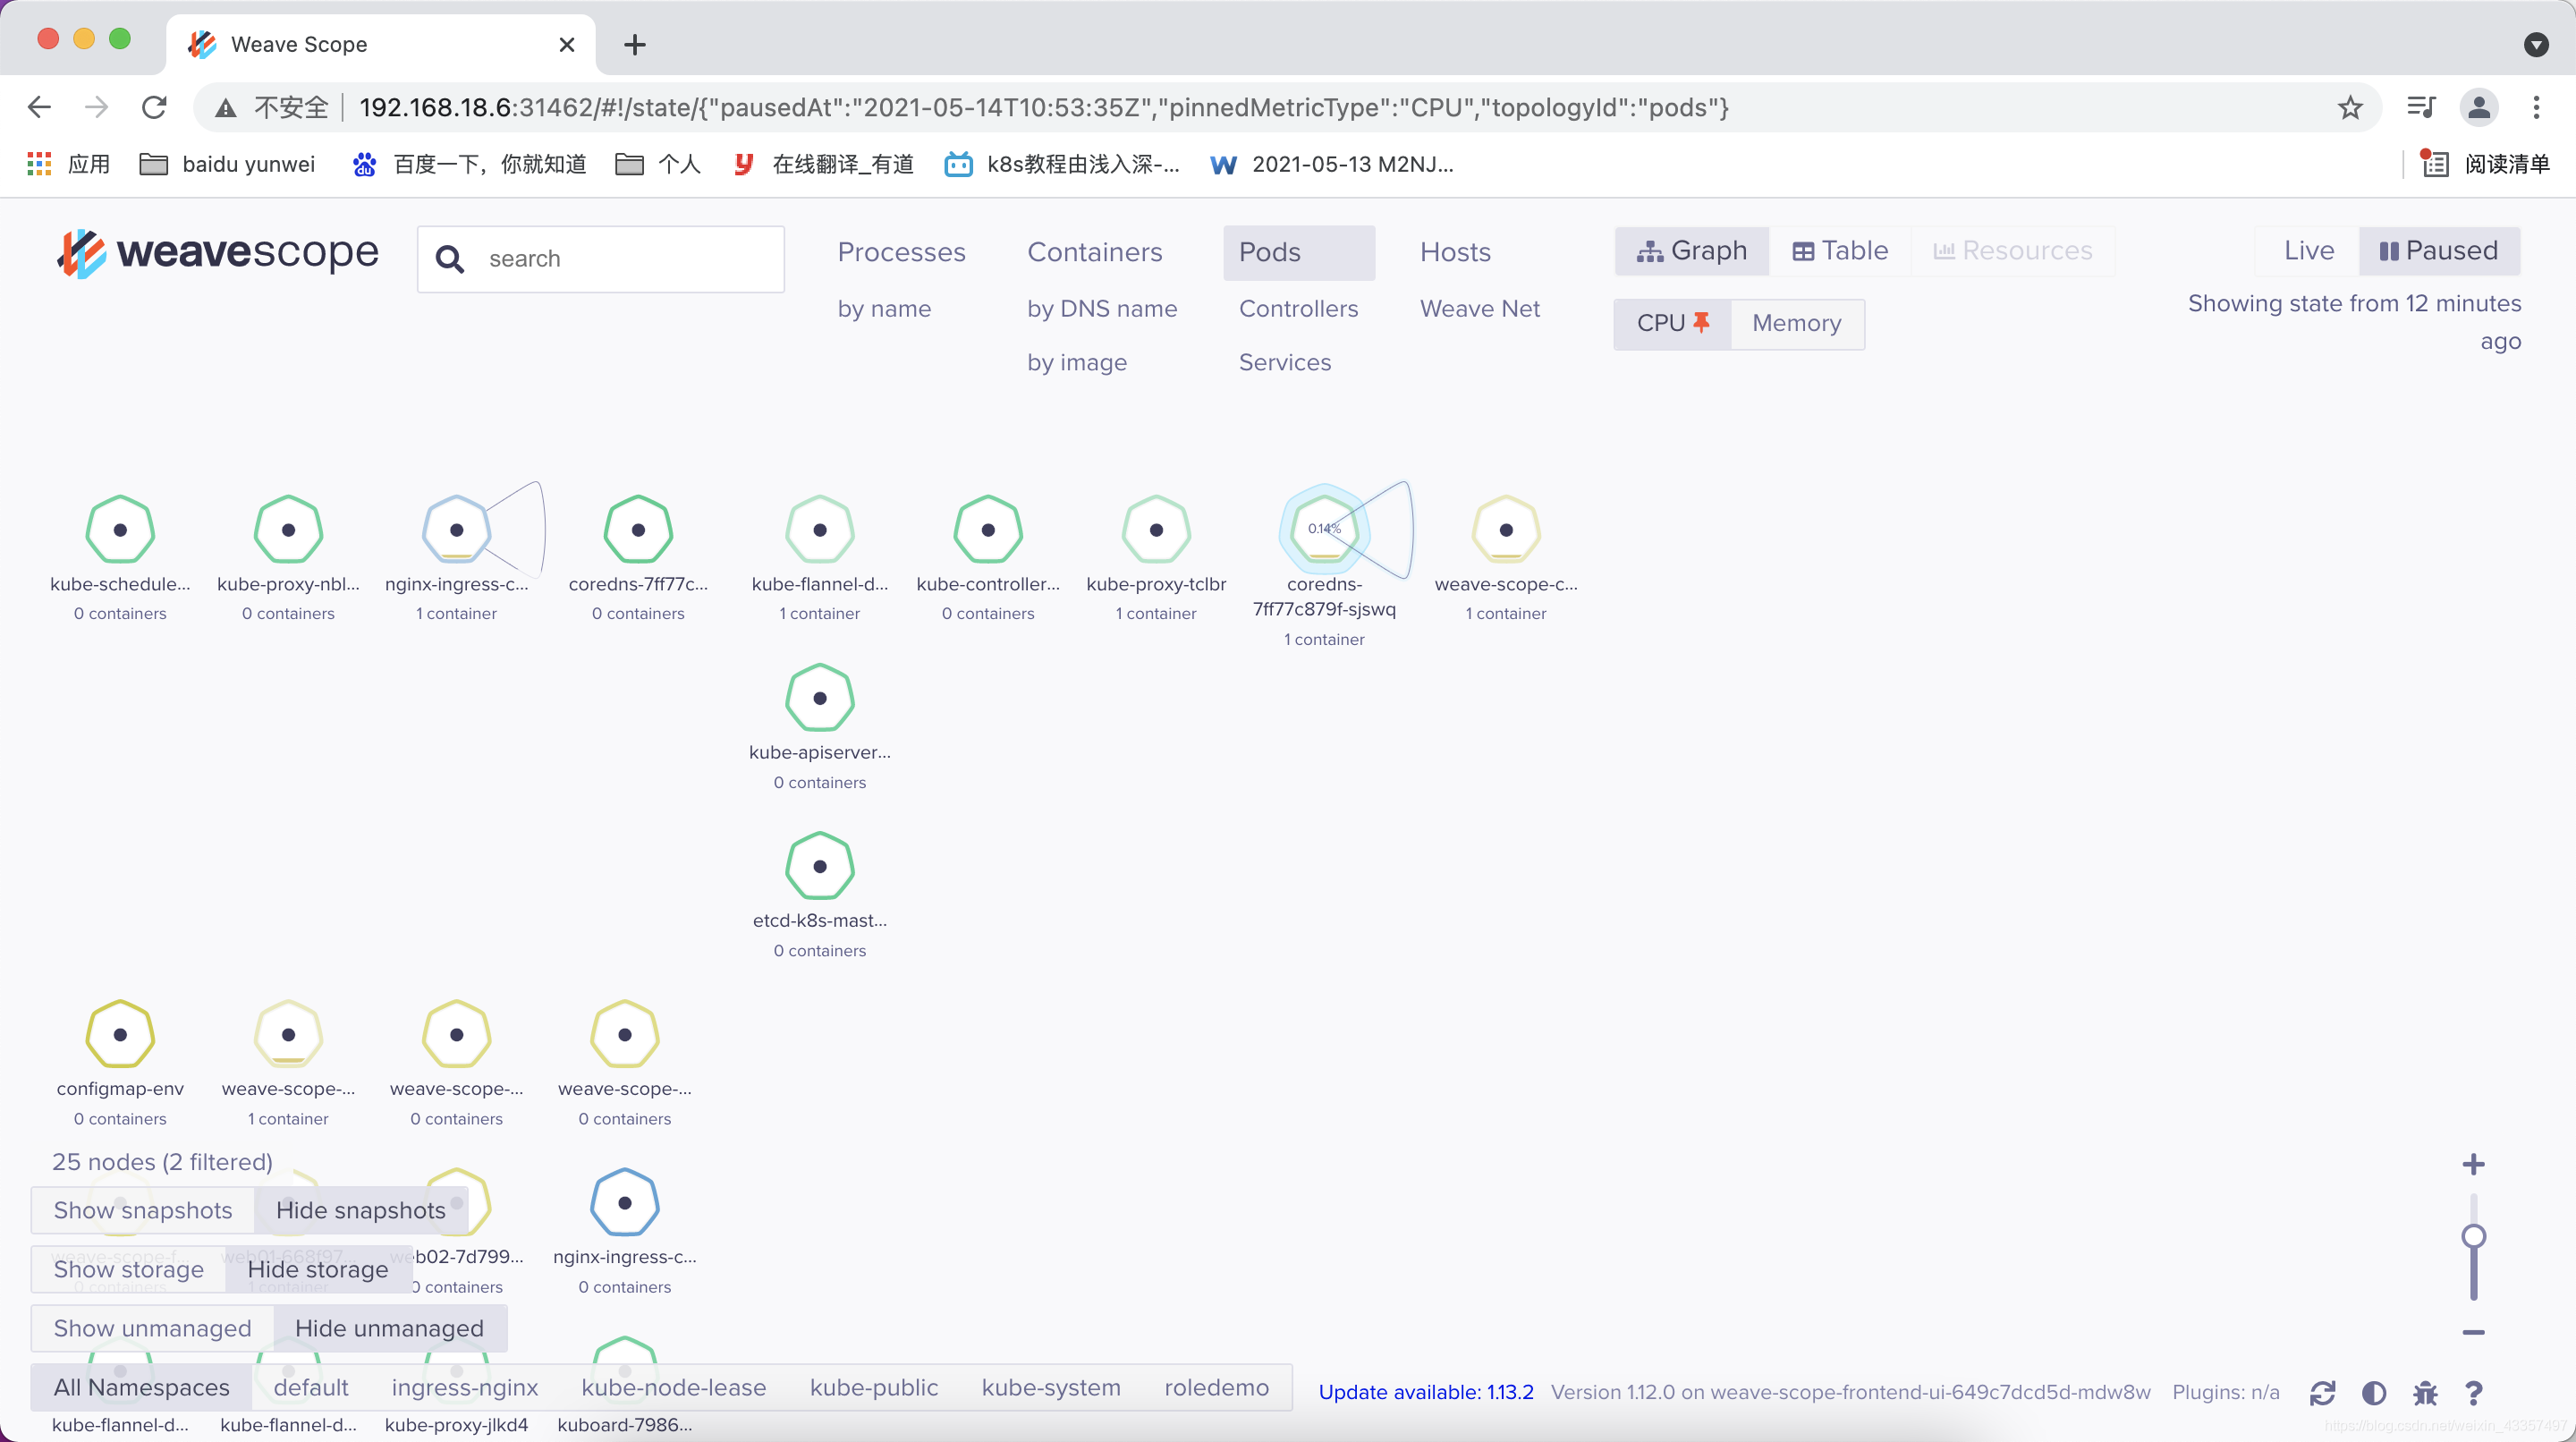Image resolution: width=2576 pixels, height=1442 pixels.
Task: Open the baidu yunwei bookmark folder
Action: pos(228,164)
